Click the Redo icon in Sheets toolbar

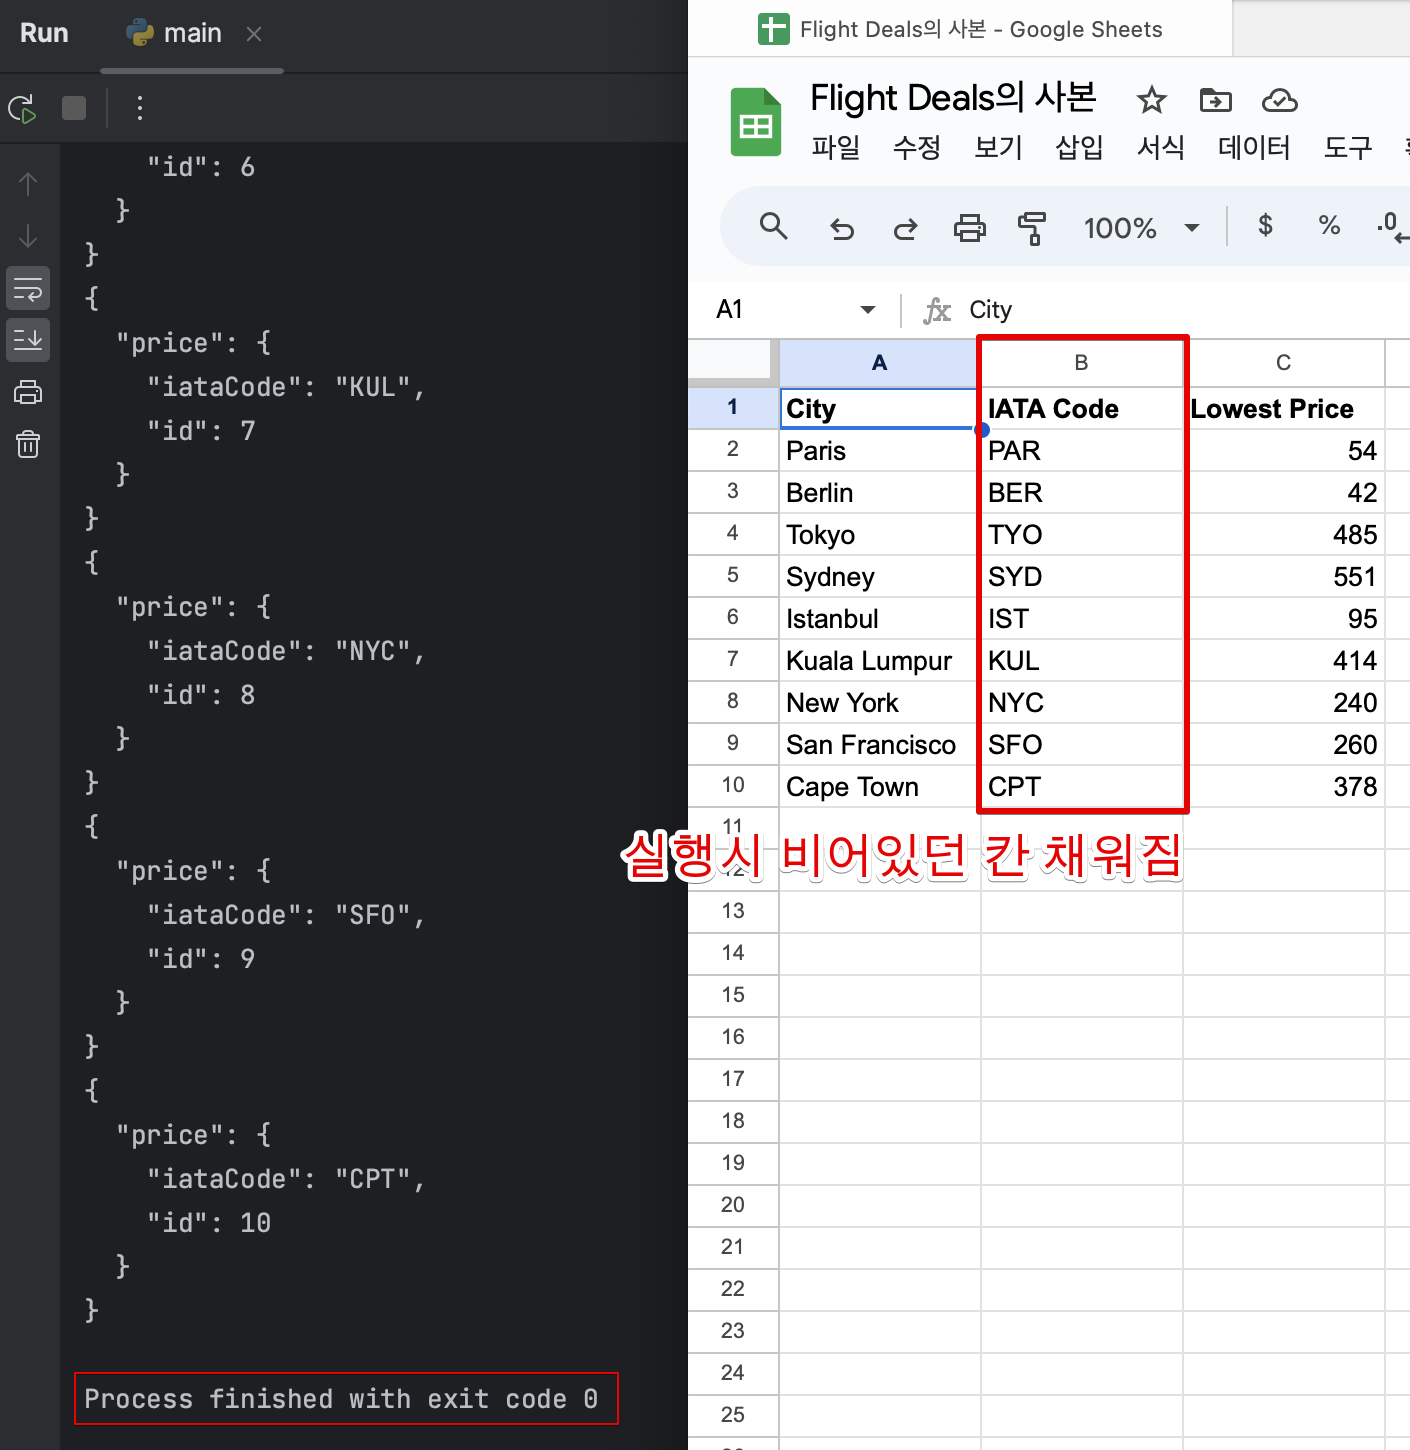pyautogui.click(x=905, y=229)
